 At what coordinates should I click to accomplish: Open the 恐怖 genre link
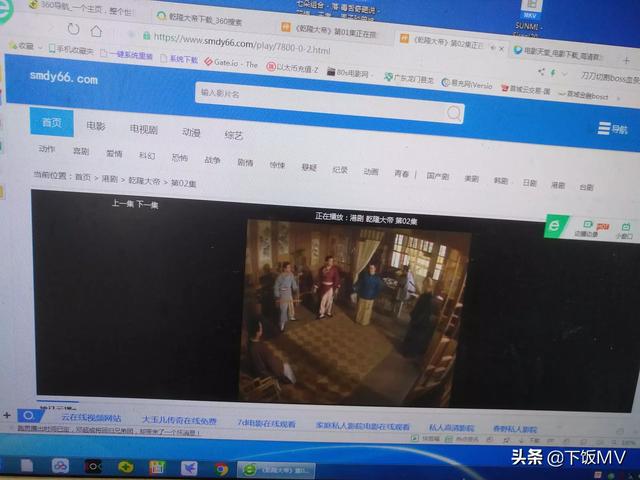point(179,158)
